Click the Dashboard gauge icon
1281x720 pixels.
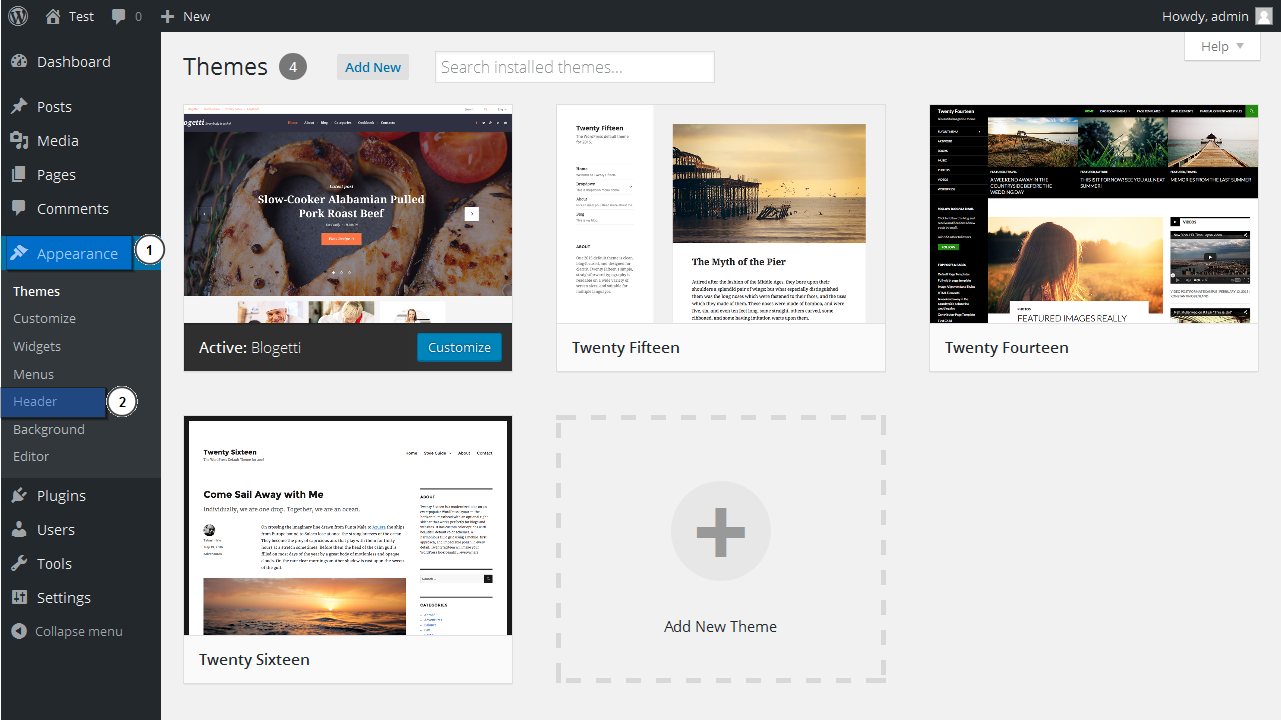(19, 61)
